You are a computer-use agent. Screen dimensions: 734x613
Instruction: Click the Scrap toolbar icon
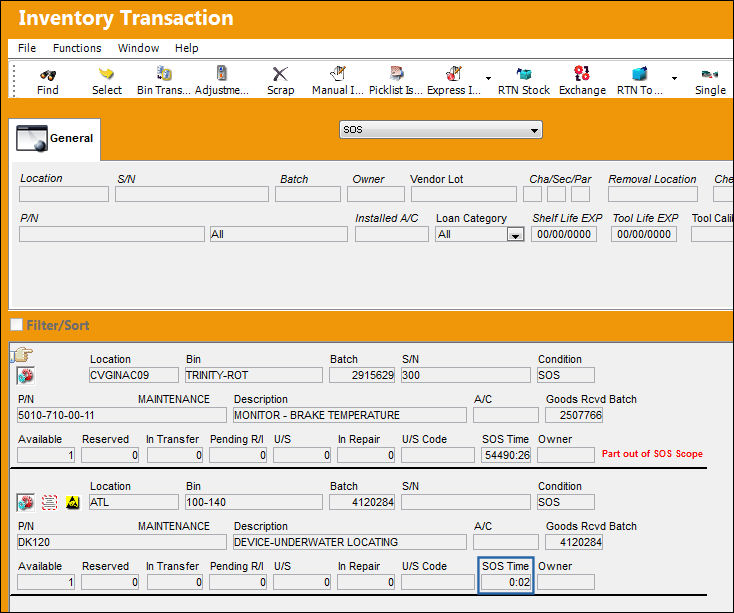tap(280, 73)
